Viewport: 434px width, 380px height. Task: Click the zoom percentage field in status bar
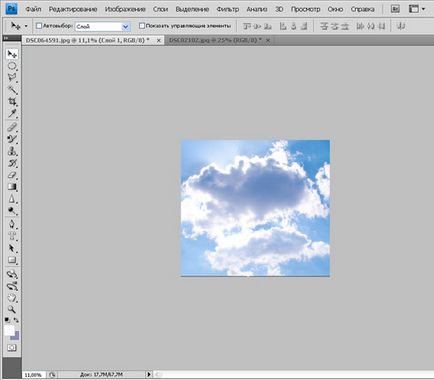coord(33,375)
